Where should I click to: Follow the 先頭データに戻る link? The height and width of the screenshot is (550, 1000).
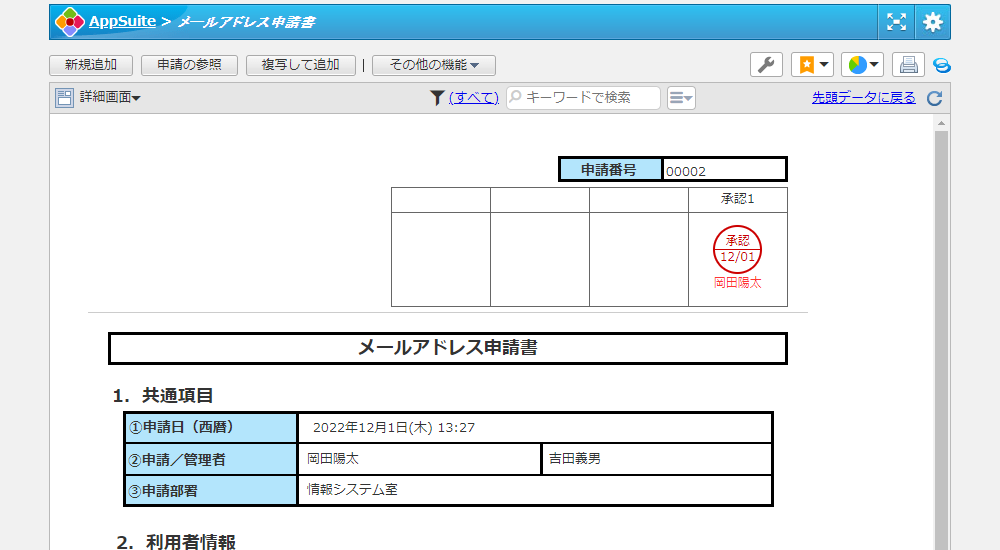point(863,97)
